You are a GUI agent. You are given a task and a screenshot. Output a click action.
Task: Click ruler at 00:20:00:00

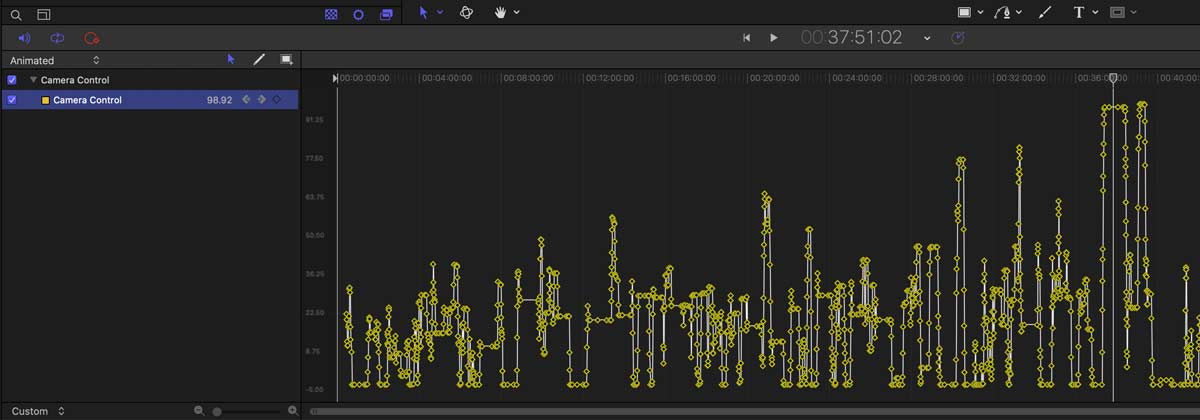pos(776,78)
